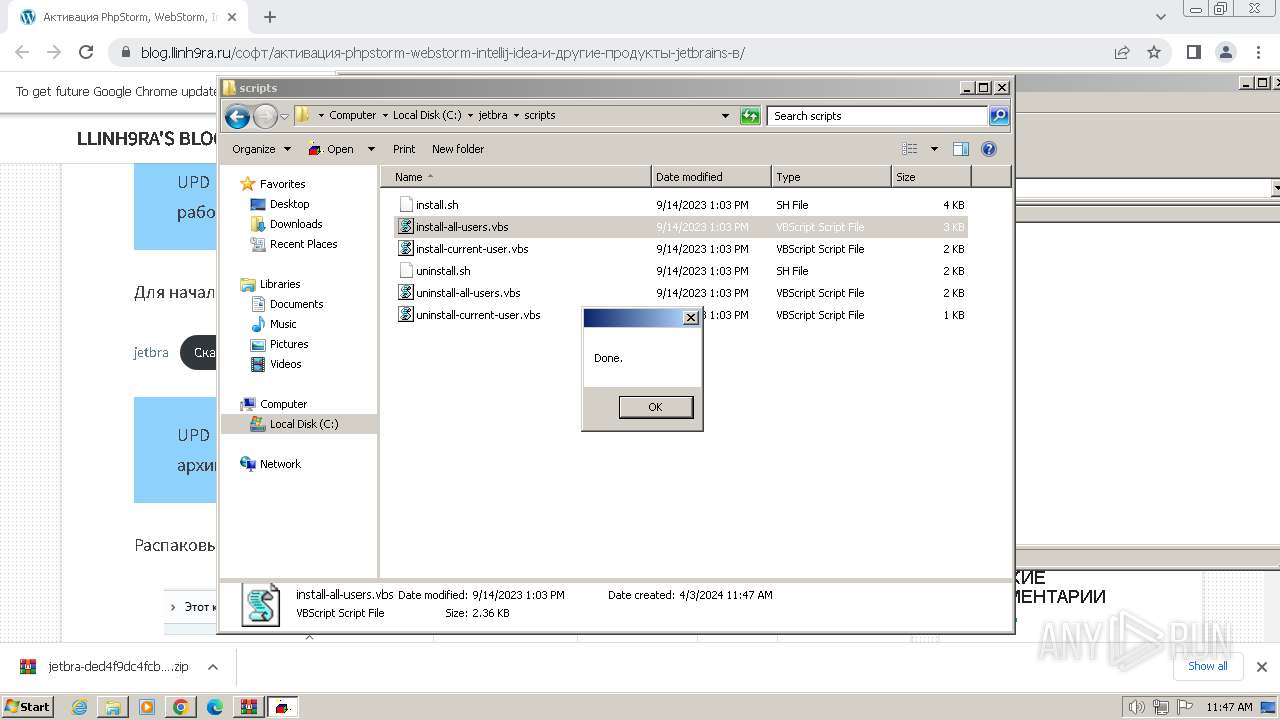Sort files by Date modified column

[x=711, y=177]
